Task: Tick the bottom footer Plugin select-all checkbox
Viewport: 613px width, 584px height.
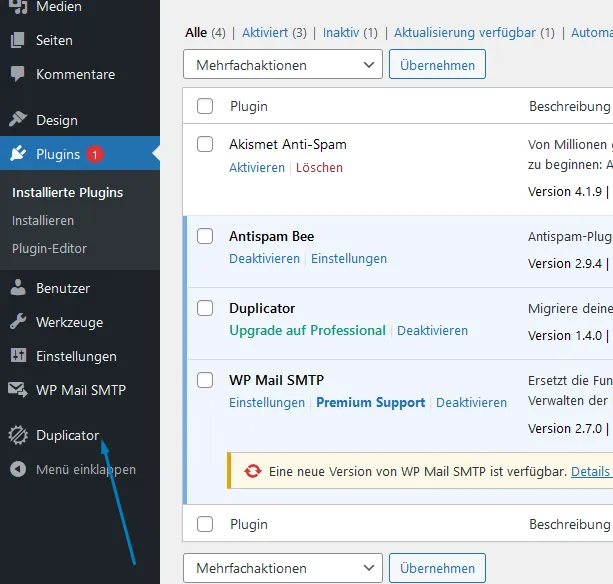Action: pyautogui.click(x=205, y=524)
